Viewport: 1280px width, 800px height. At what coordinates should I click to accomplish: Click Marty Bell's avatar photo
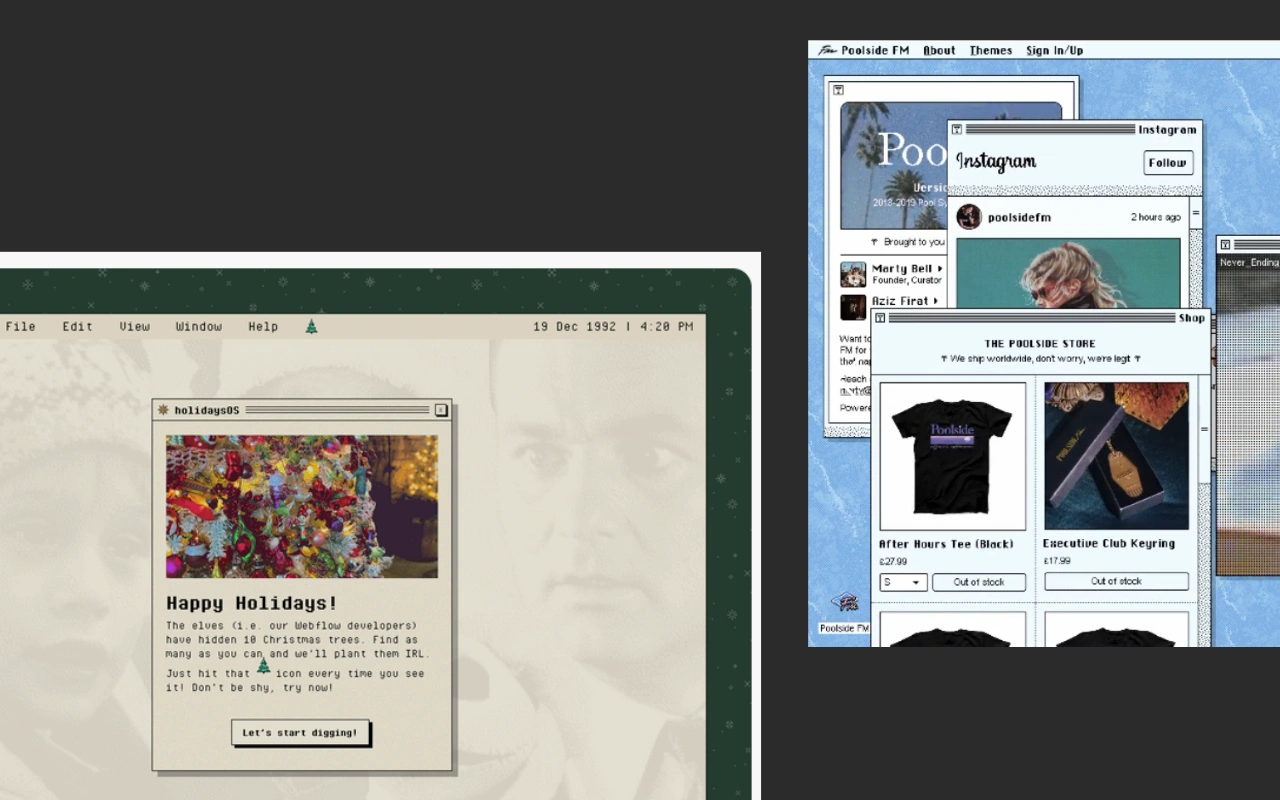point(853,274)
